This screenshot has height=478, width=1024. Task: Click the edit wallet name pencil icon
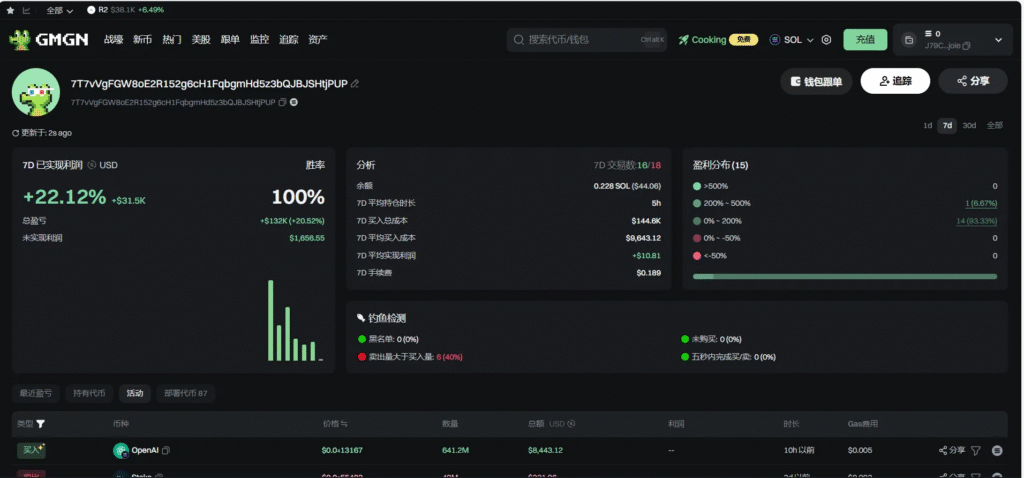coord(355,84)
